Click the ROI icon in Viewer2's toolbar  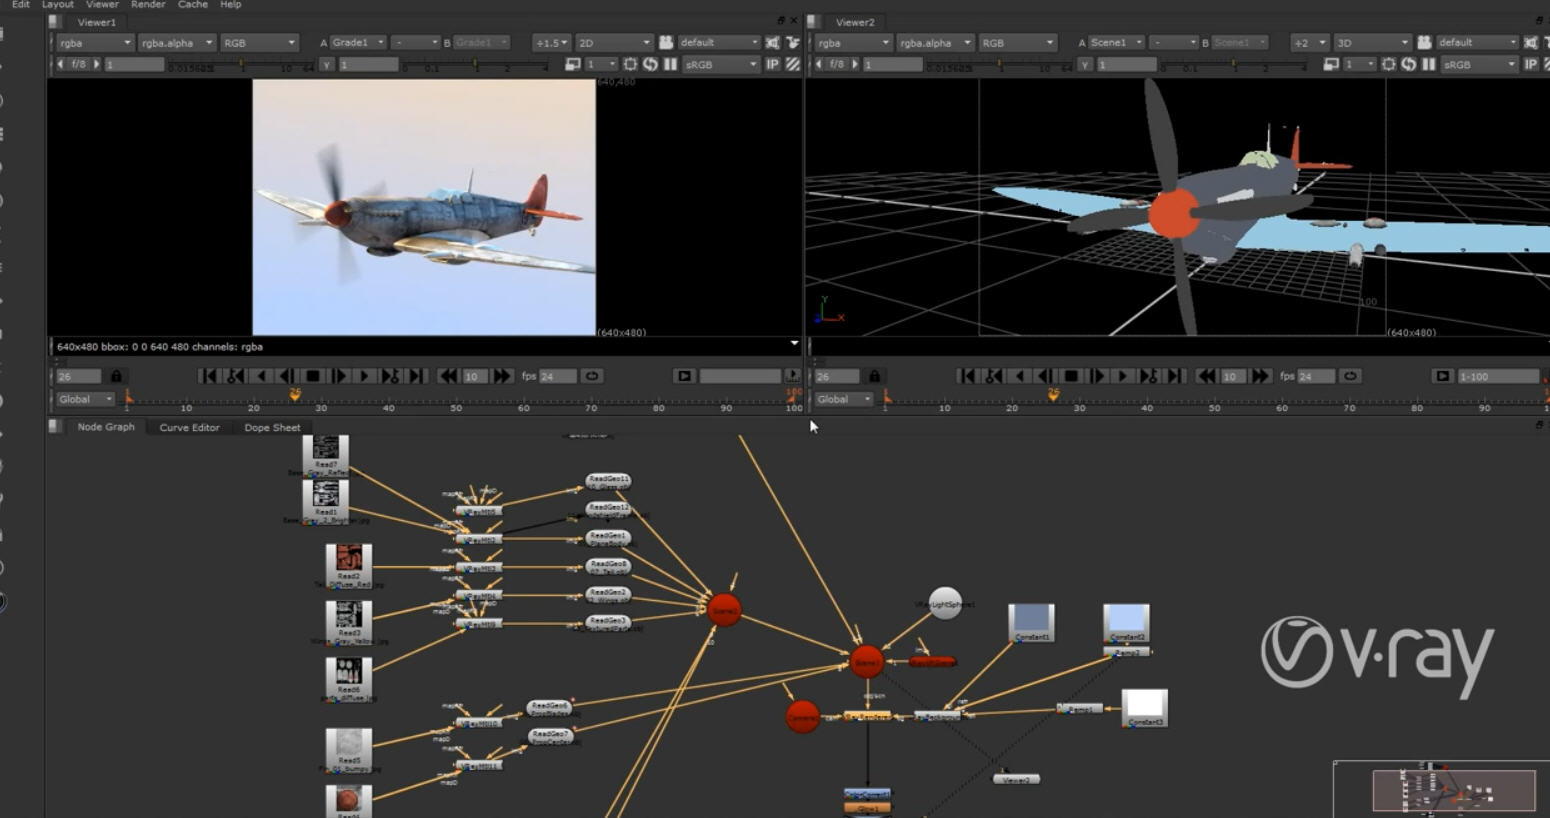click(x=1388, y=64)
